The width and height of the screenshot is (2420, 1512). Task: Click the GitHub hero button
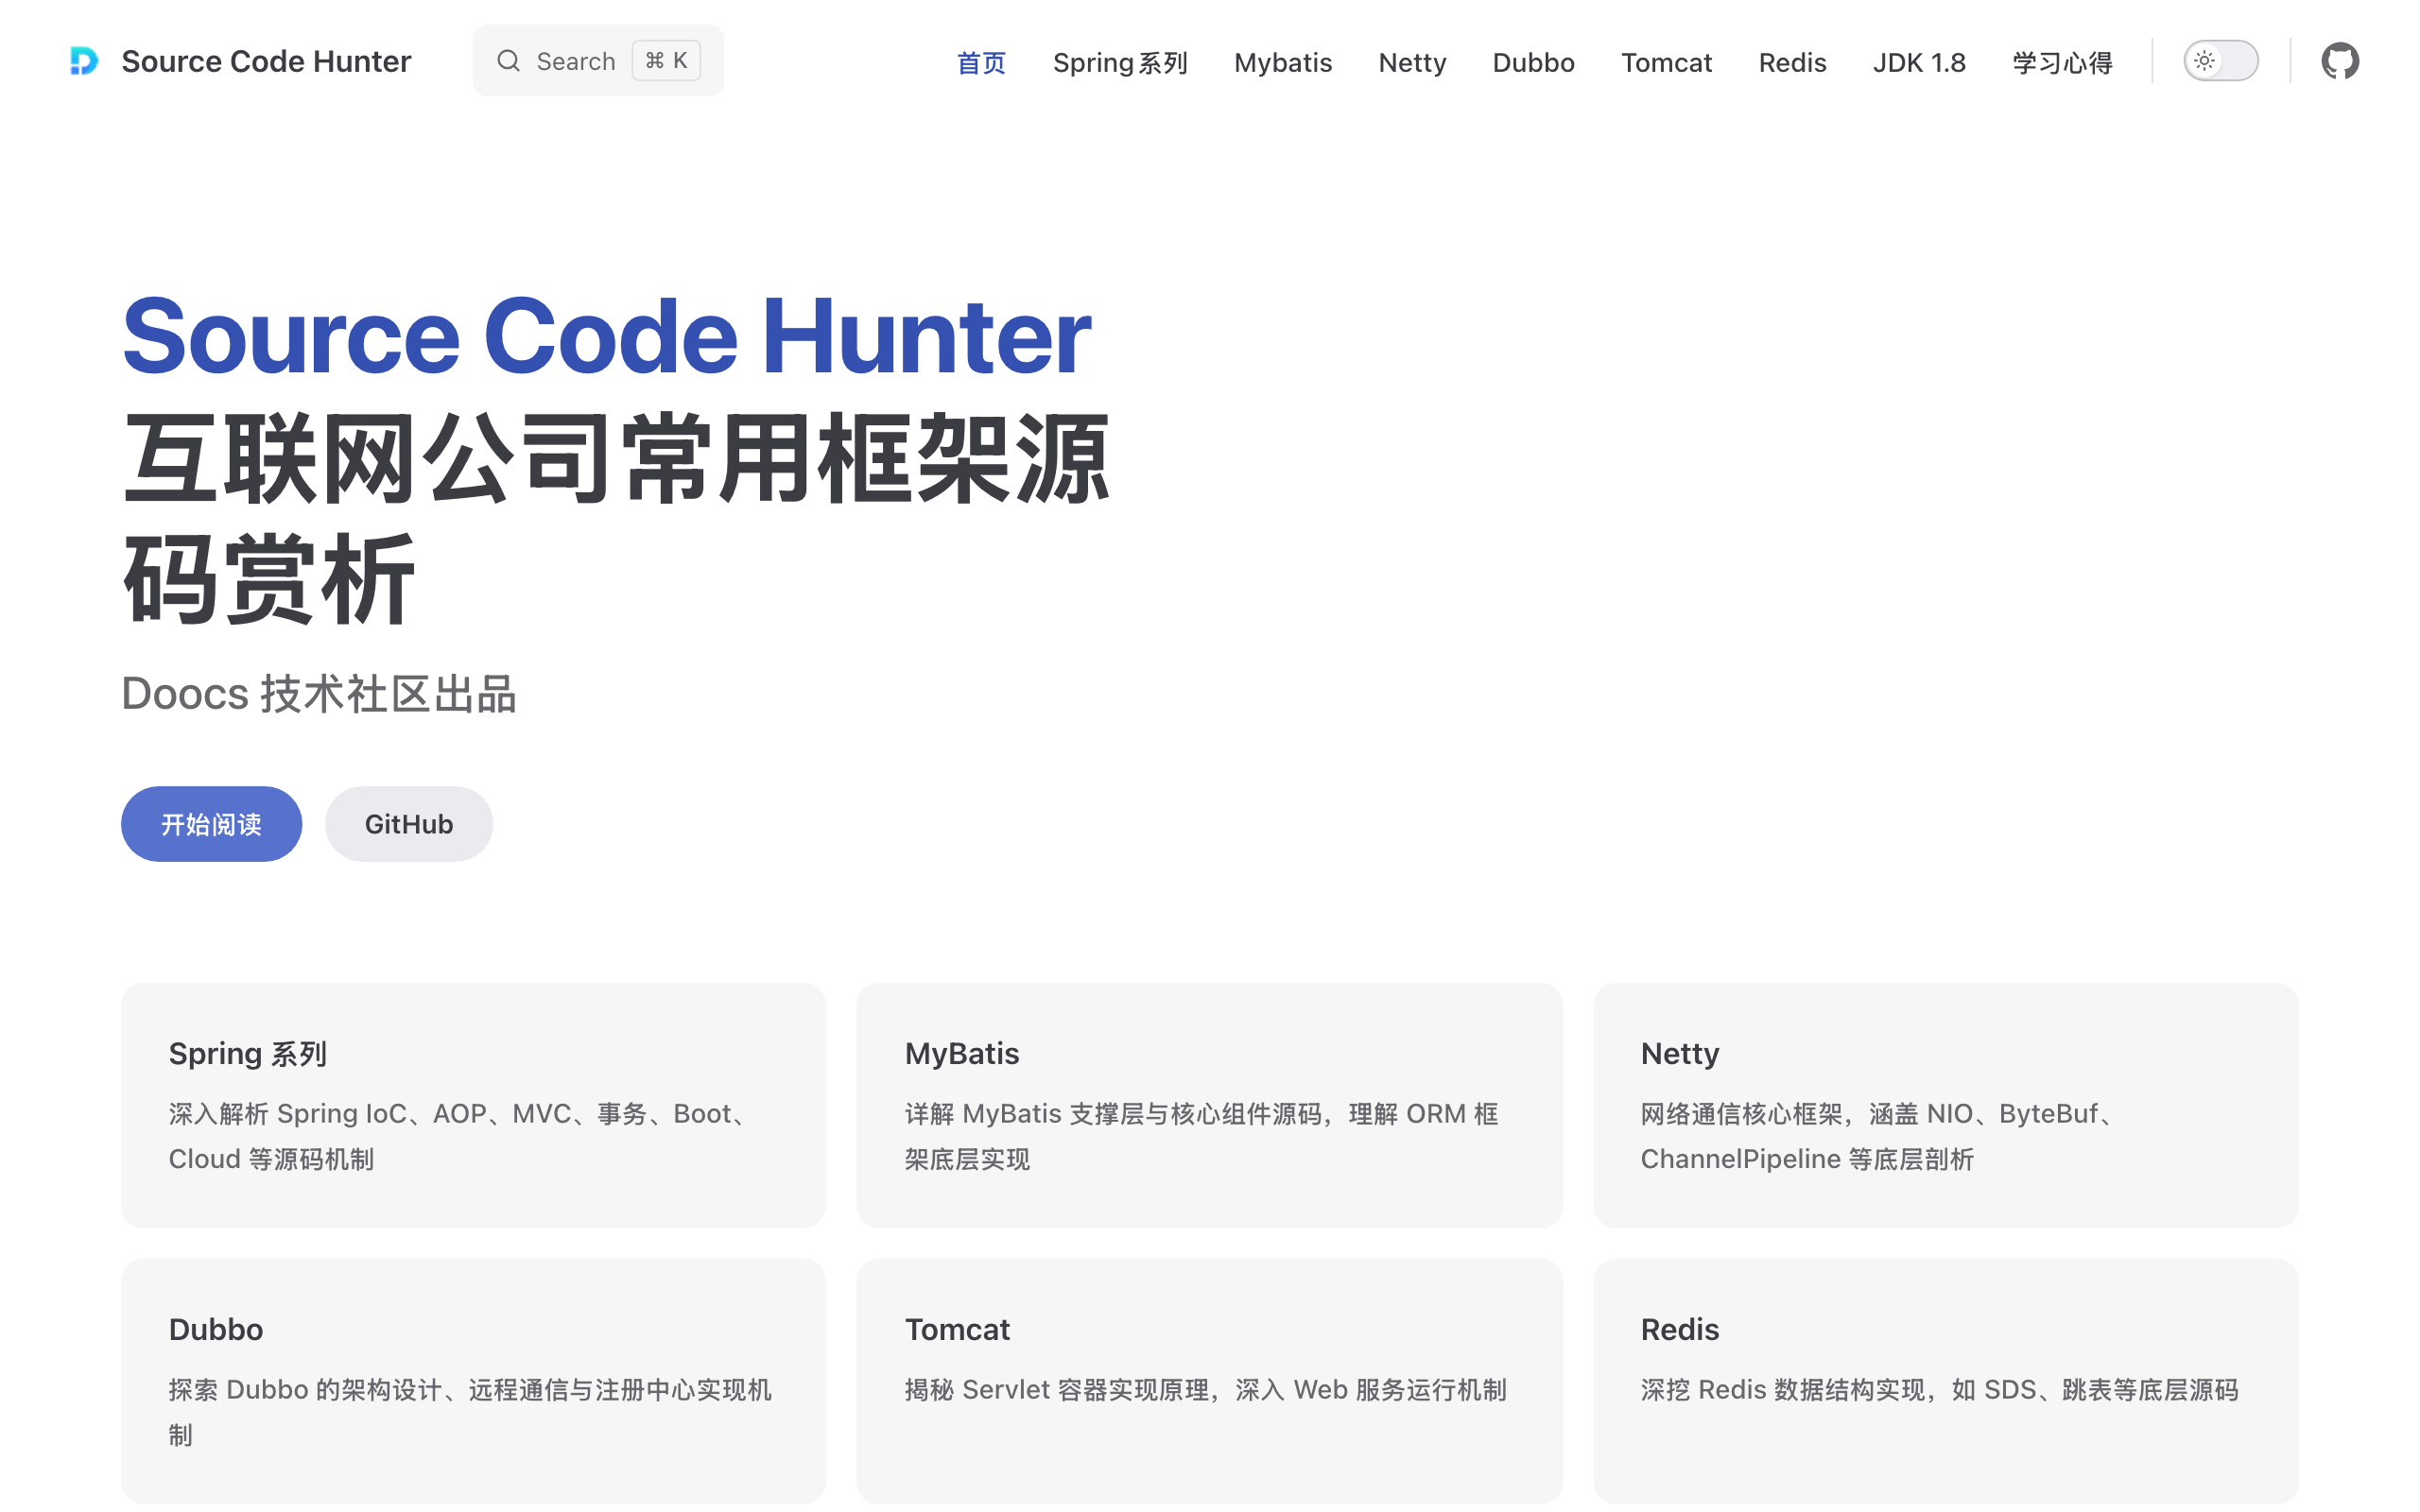(409, 824)
